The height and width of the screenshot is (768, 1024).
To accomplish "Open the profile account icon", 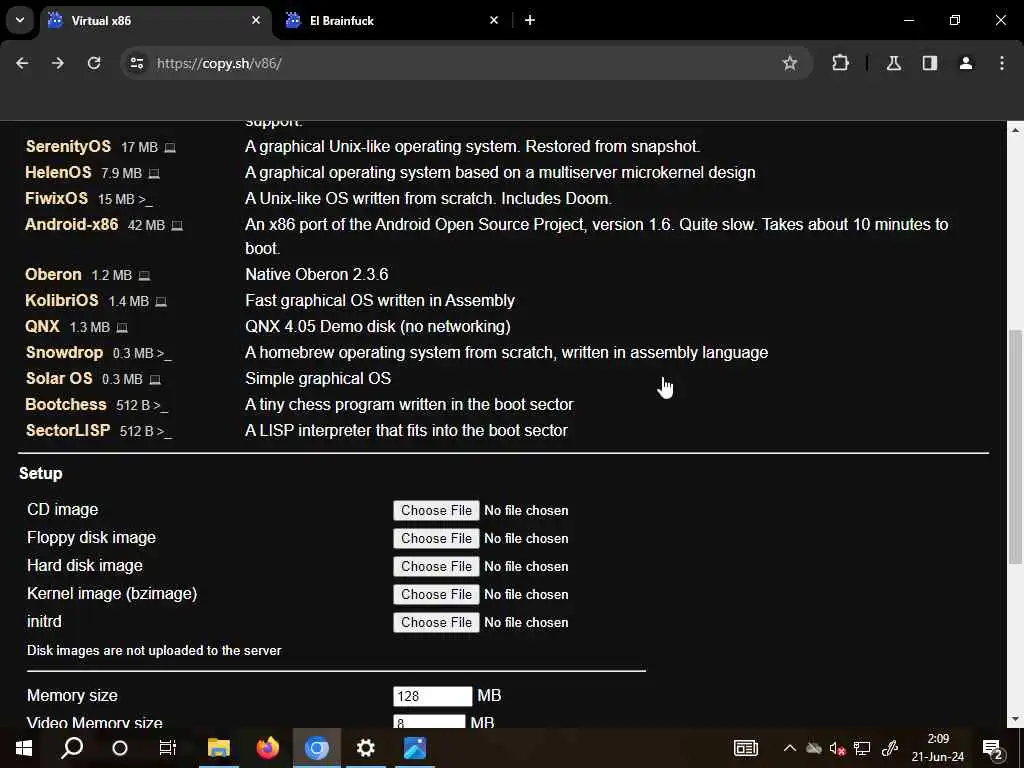I will click(x=966, y=63).
